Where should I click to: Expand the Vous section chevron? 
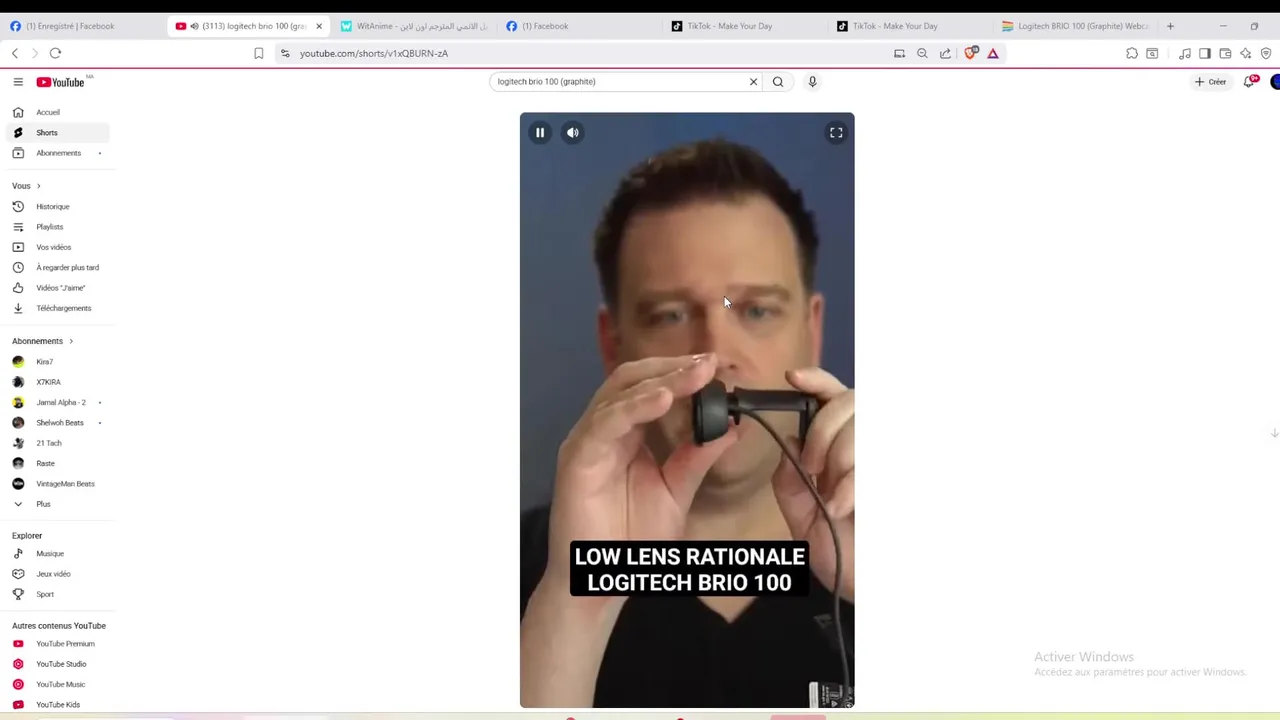[39, 186]
